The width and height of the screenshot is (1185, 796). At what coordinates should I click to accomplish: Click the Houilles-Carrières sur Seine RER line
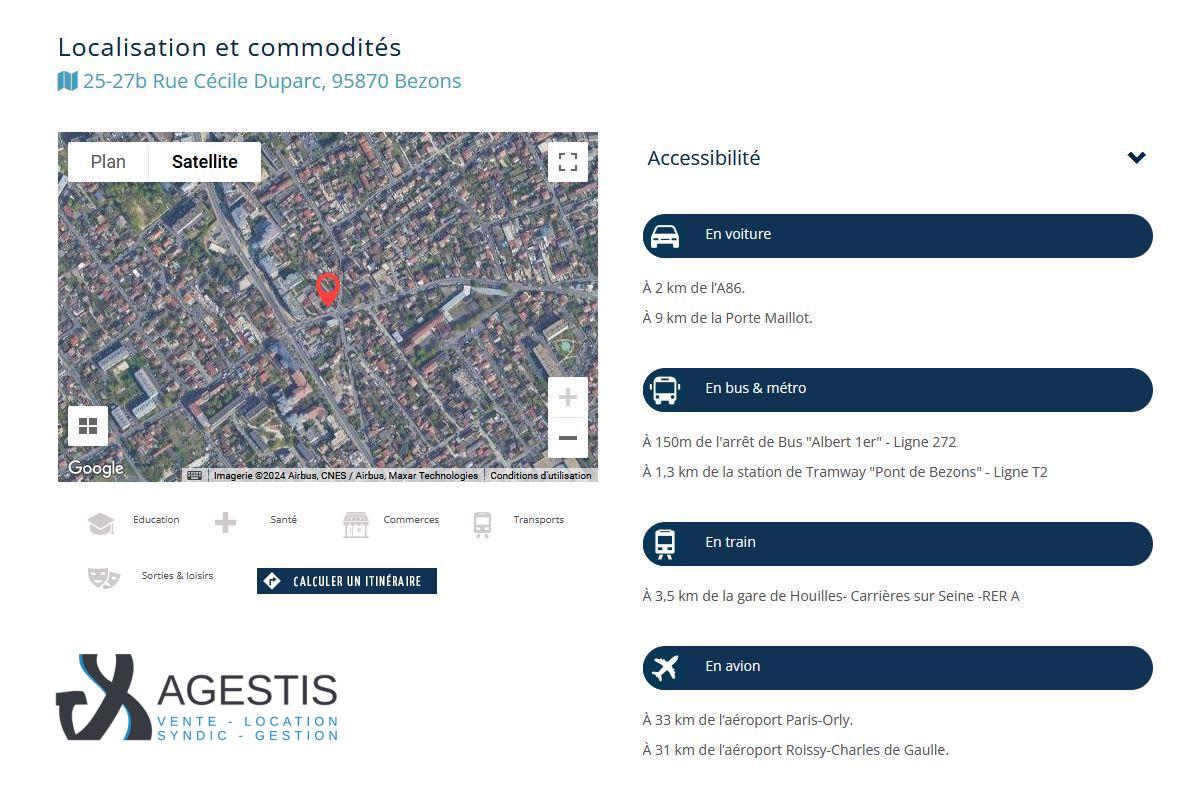click(x=831, y=596)
